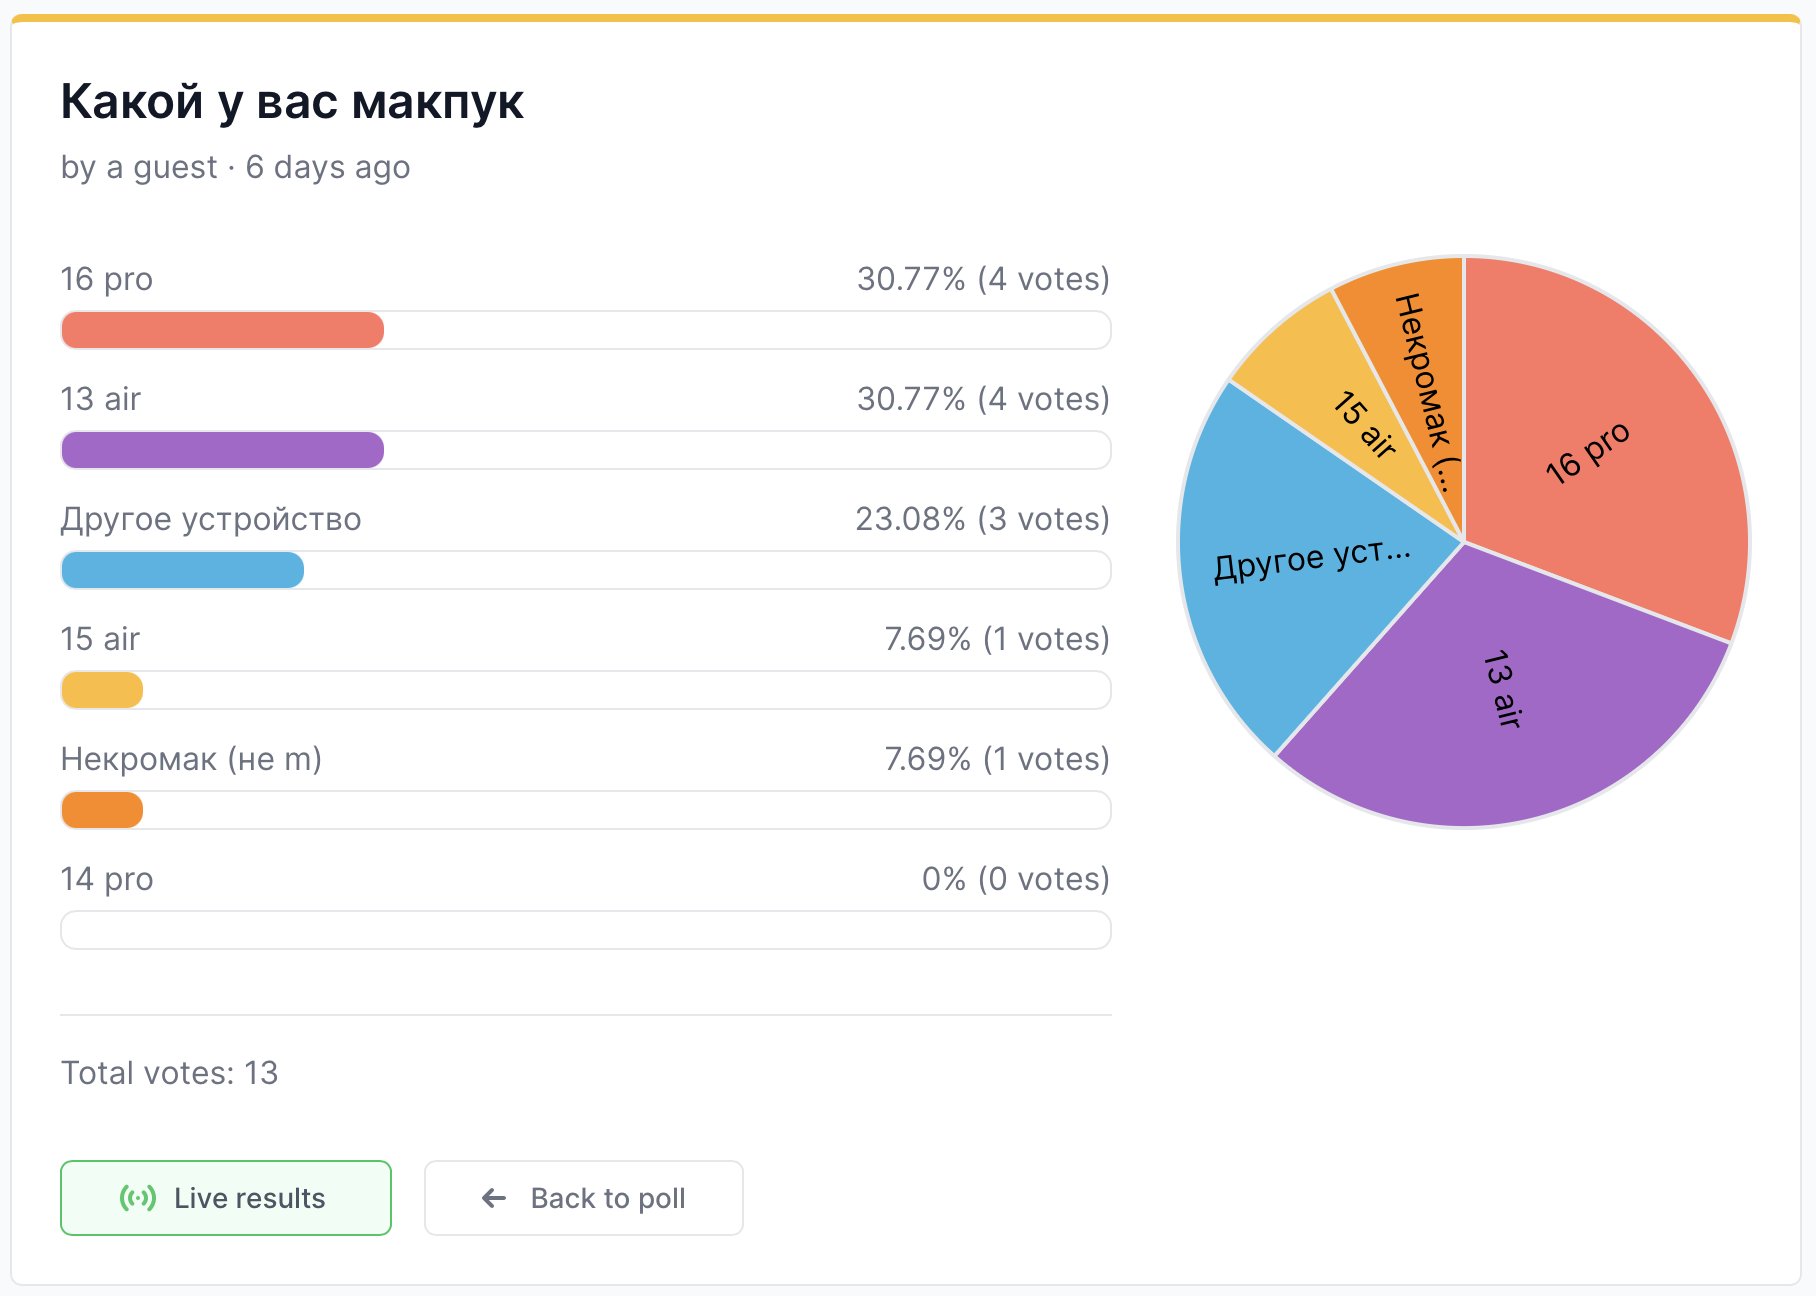Click the empty 14 pro progress bar

(586, 930)
